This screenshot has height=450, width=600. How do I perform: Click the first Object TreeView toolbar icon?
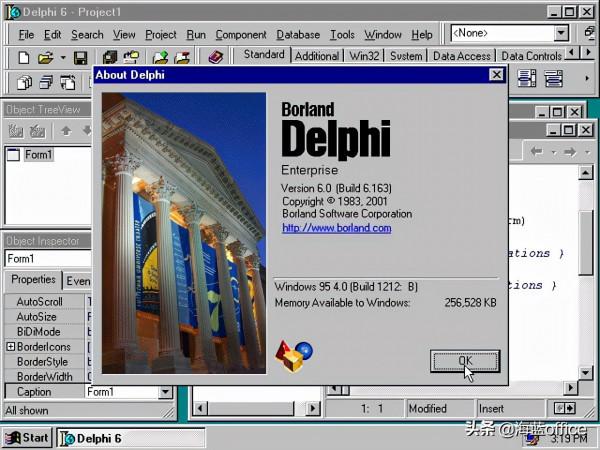16,131
